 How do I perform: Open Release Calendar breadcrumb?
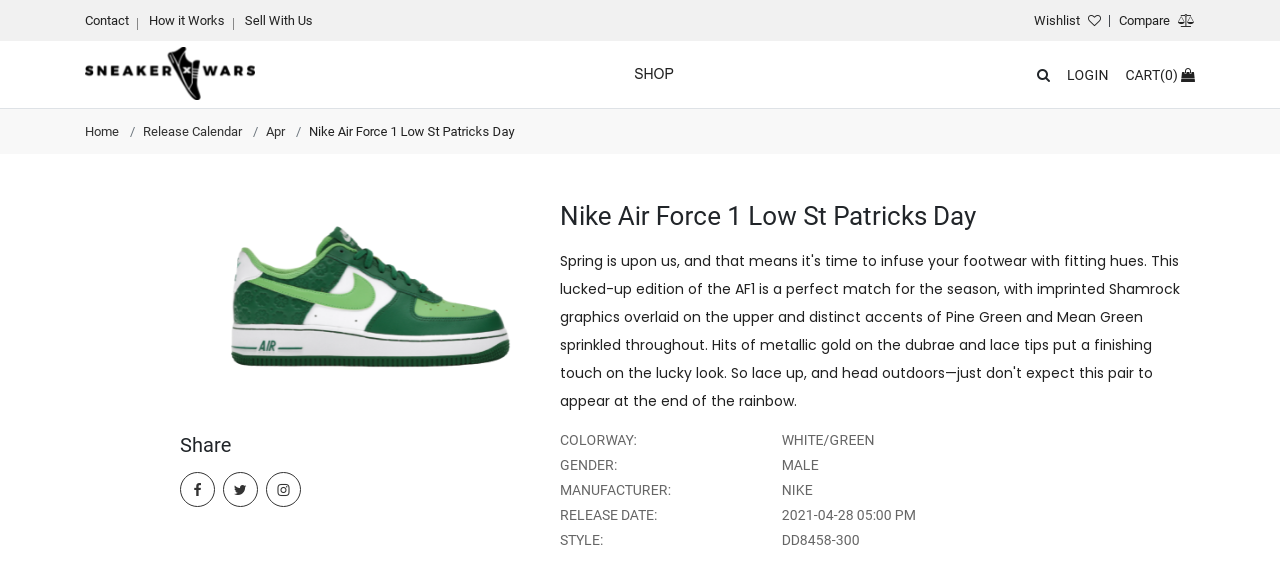(x=192, y=132)
